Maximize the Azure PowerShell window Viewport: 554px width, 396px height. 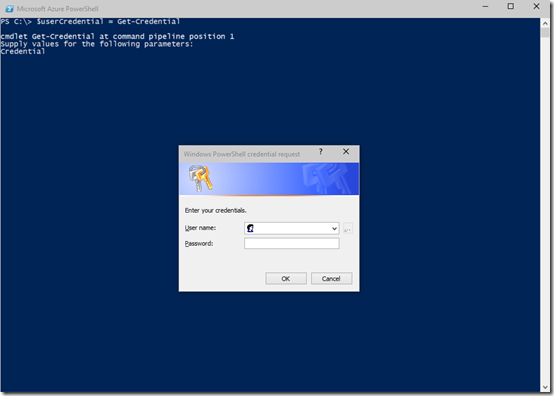[x=511, y=6]
